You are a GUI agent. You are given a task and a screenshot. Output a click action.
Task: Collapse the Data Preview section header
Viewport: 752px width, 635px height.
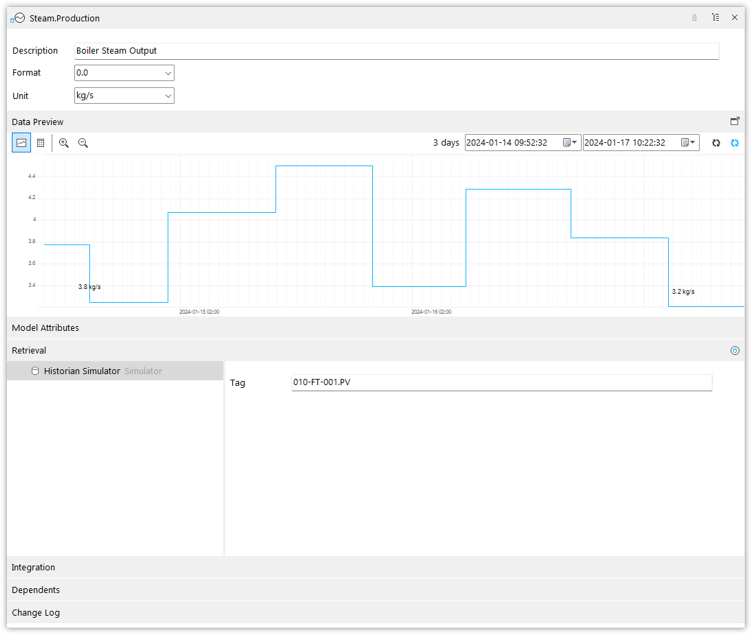pos(376,122)
